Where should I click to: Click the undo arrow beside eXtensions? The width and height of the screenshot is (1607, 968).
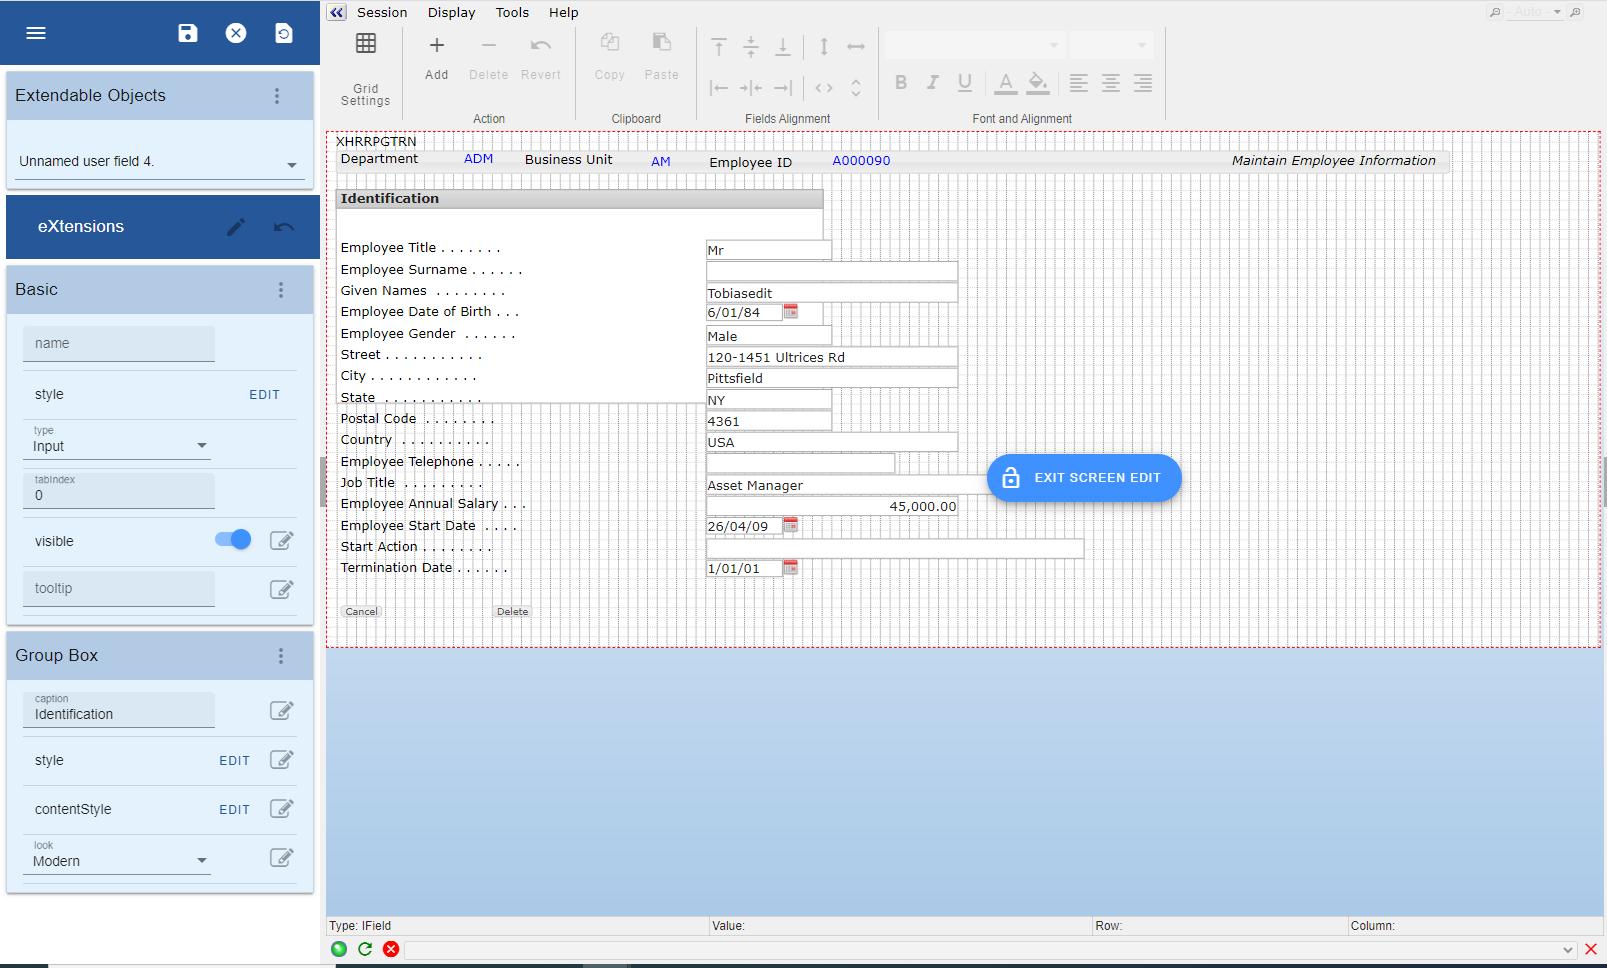(284, 227)
